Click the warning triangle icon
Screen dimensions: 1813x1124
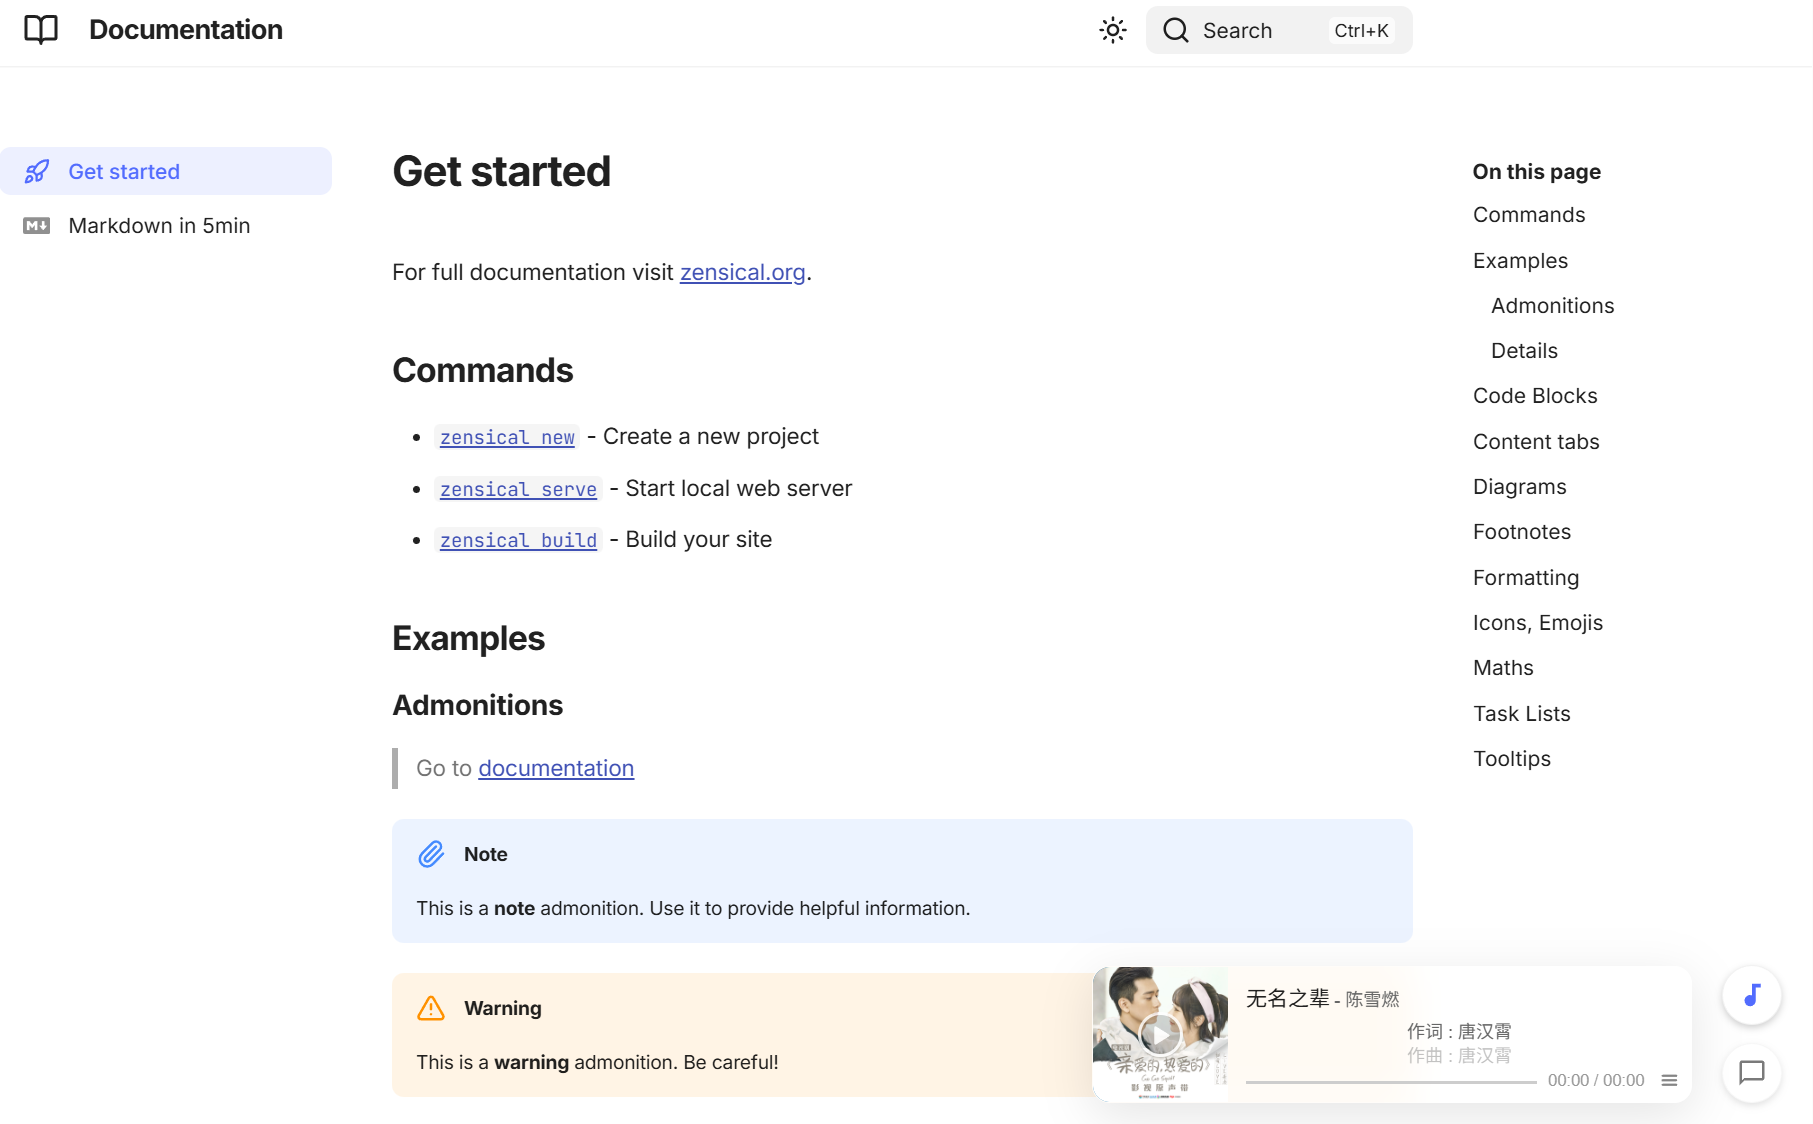pyautogui.click(x=431, y=1008)
